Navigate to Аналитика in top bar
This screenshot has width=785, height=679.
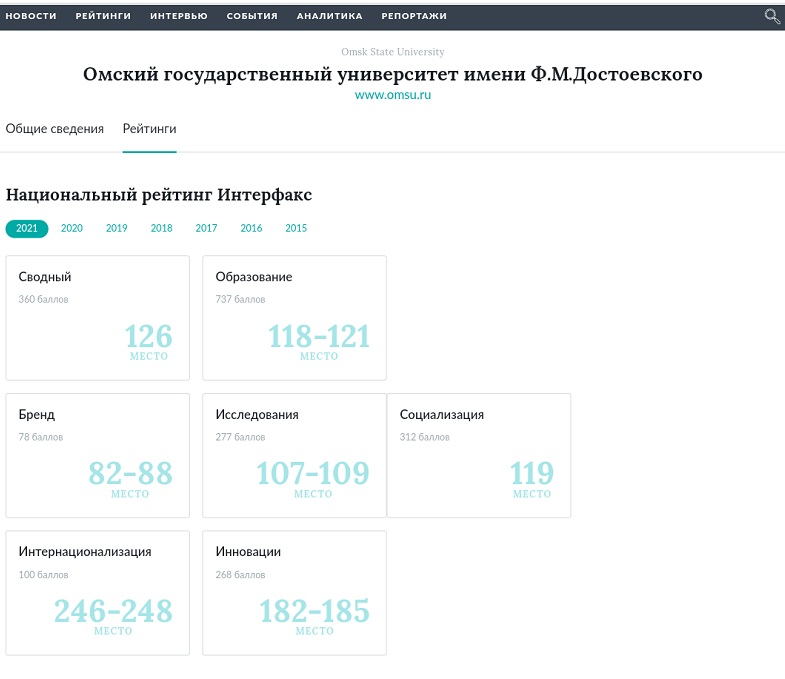coord(329,16)
